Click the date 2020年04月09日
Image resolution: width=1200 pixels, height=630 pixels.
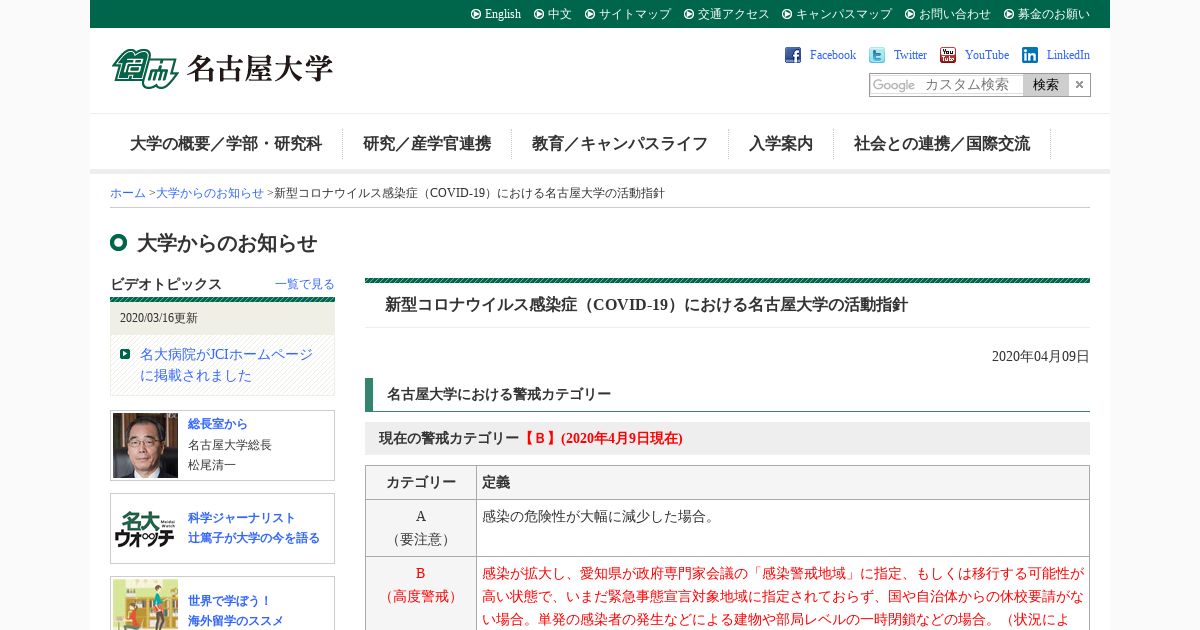point(1041,356)
